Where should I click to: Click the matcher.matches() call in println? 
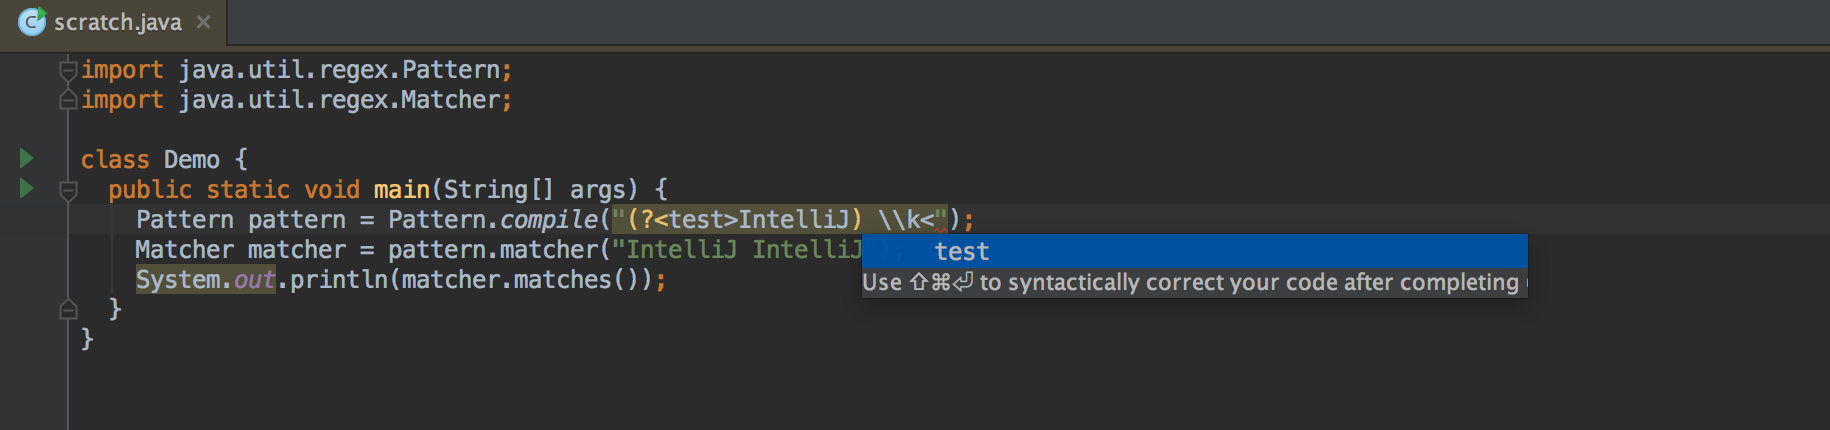click(521, 280)
